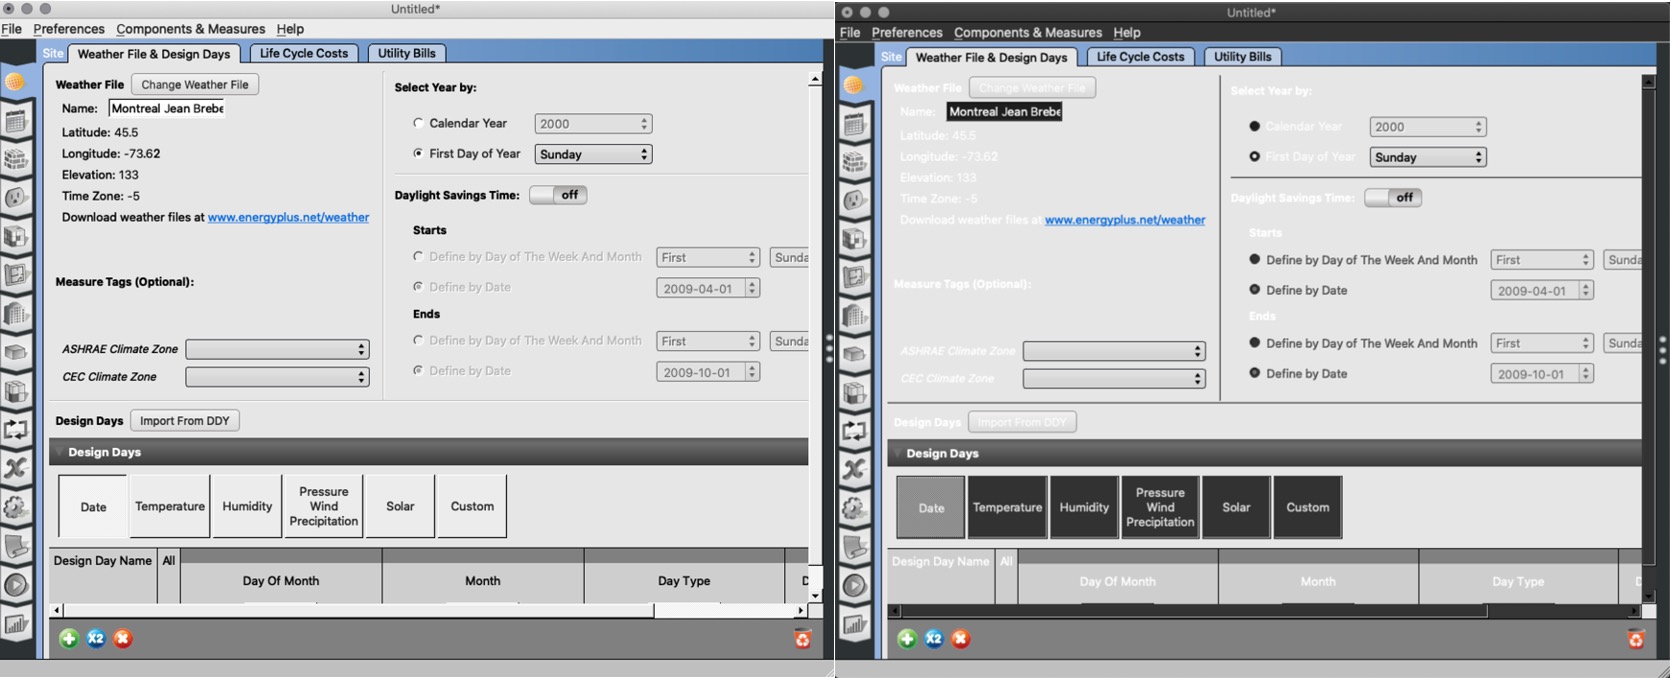This screenshot has height=678, width=1670.
Task: Open Measures scroll icon in light window
Action: [x=16, y=546]
